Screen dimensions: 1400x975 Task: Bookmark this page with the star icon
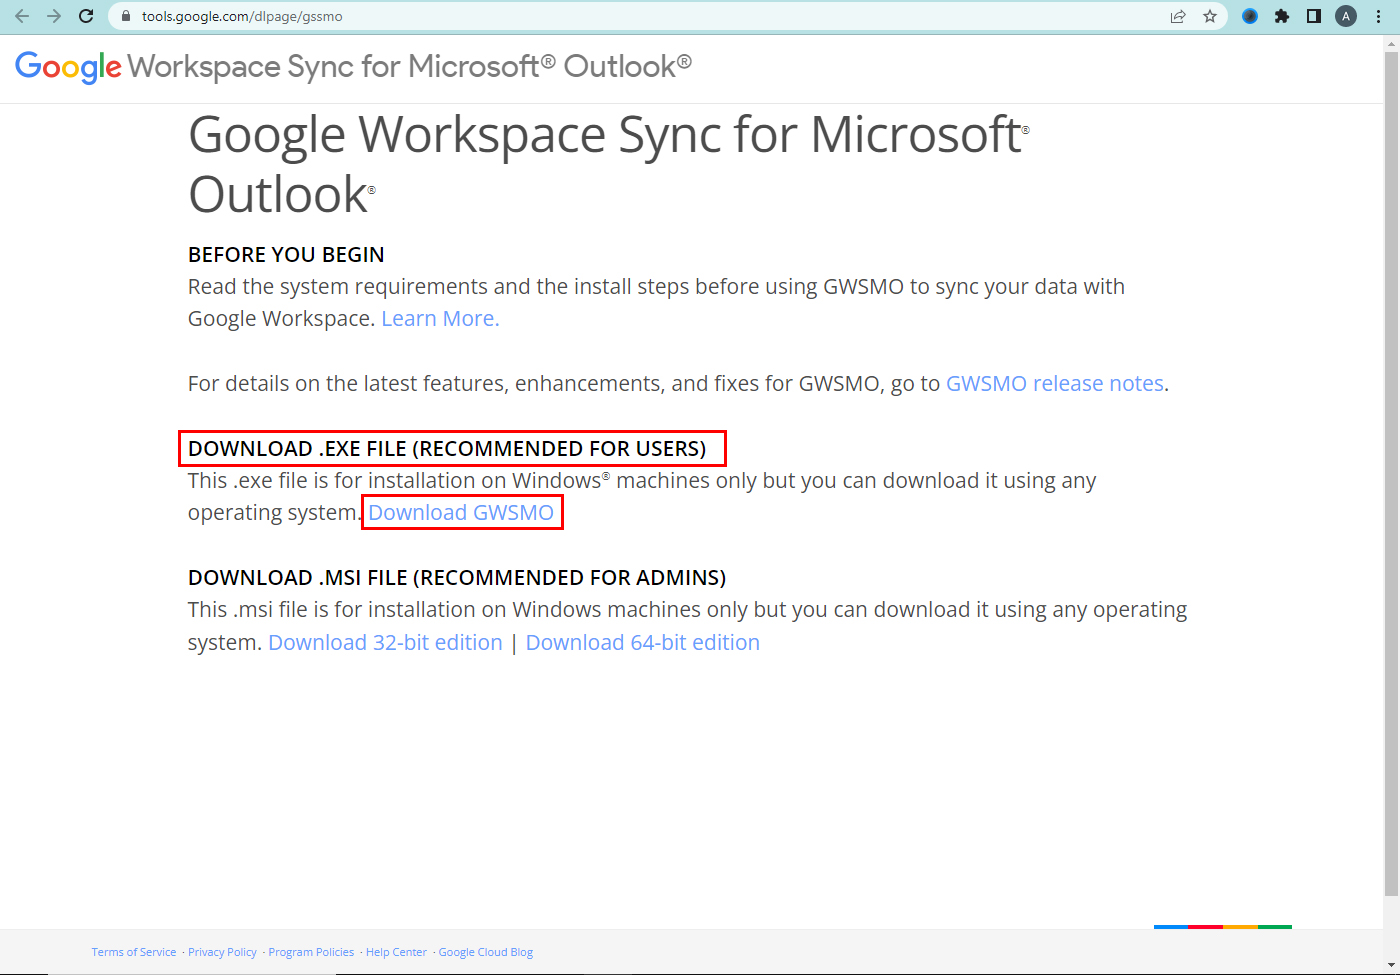coord(1210,16)
